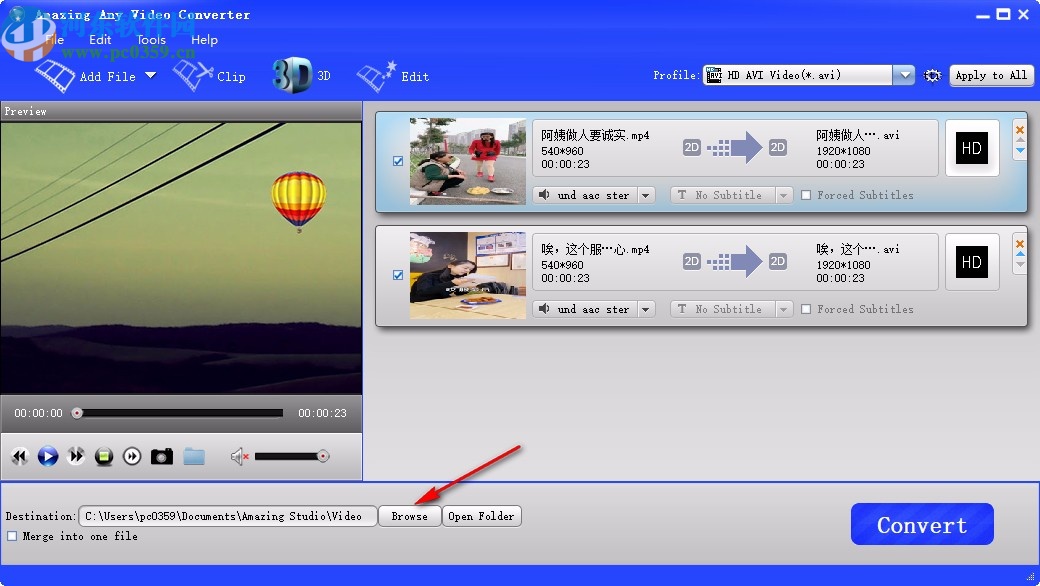Open the audio track dropdown for the first video
The height and width of the screenshot is (586, 1040).
tap(645, 194)
